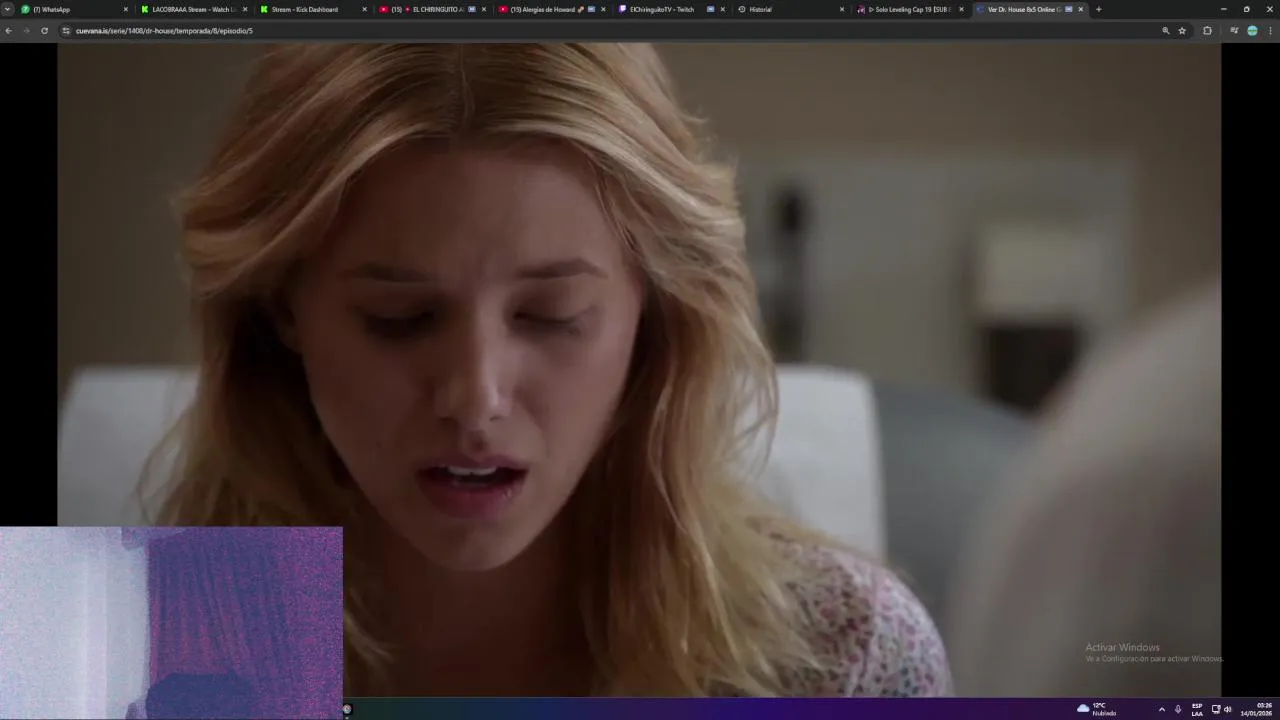Close the Alergias de Howard tab
The height and width of the screenshot is (720, 1280).
603,9
